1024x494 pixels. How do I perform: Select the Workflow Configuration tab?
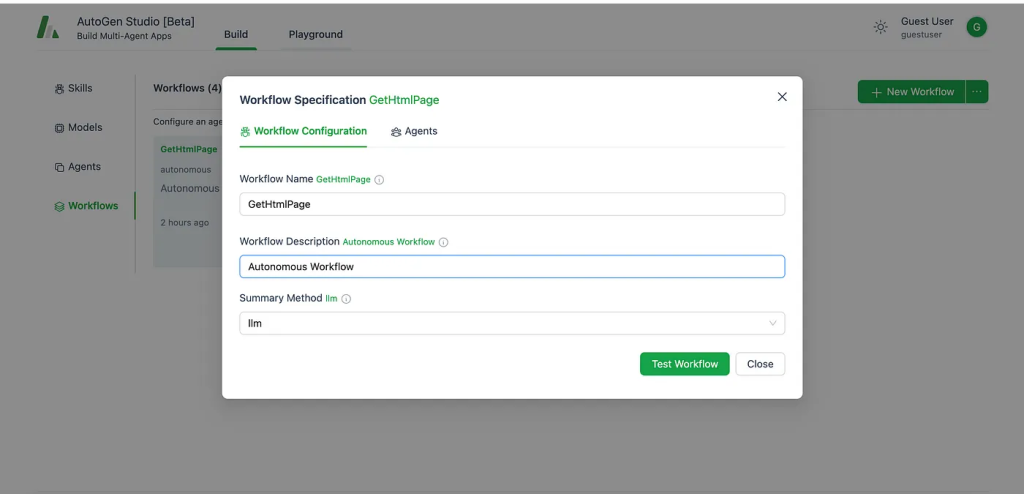[x=303, y=131]
